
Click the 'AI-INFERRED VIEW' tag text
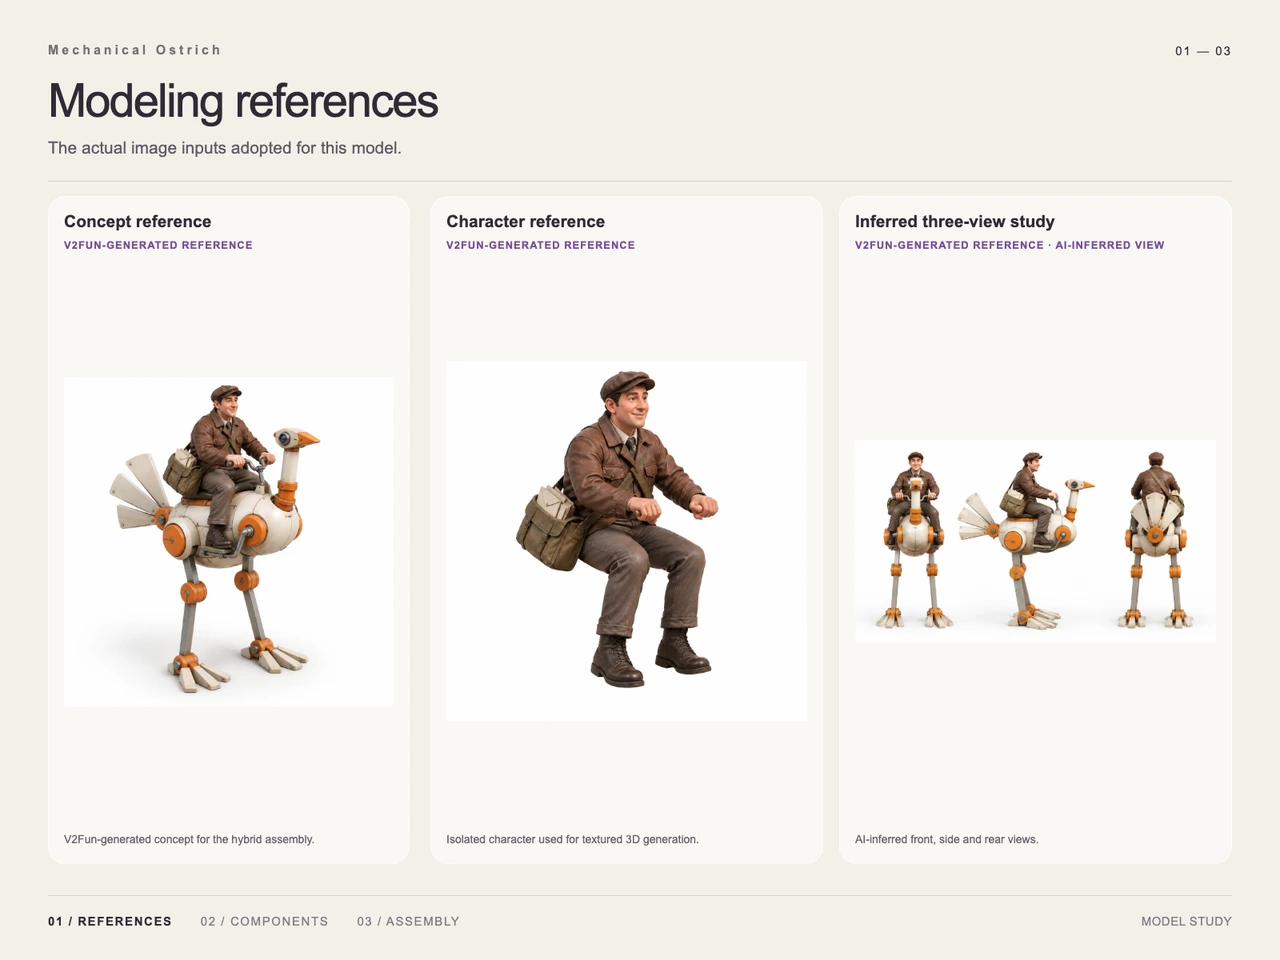pos(1110,245)
